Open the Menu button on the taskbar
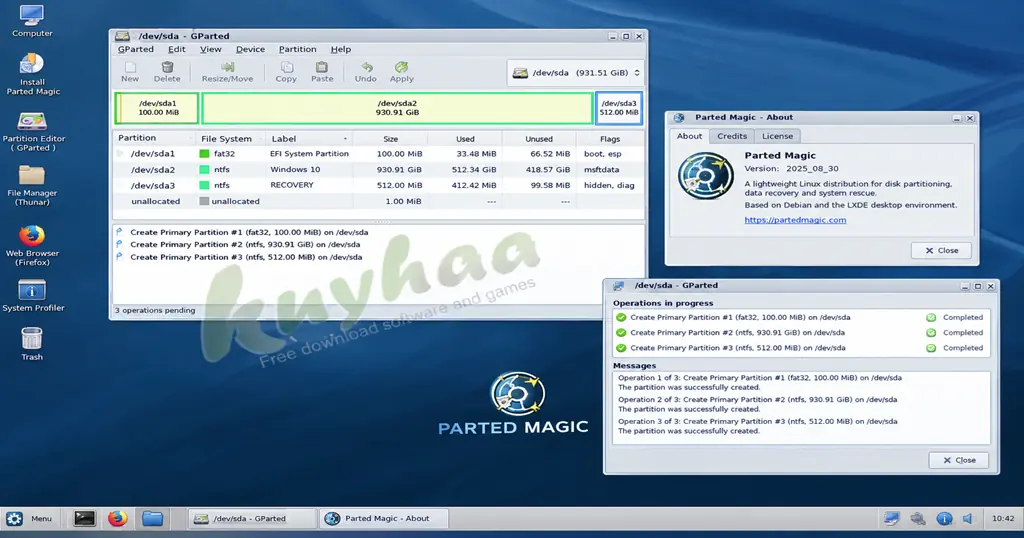Viewport: 1024px width, 538px height. (x=29, y=518)
